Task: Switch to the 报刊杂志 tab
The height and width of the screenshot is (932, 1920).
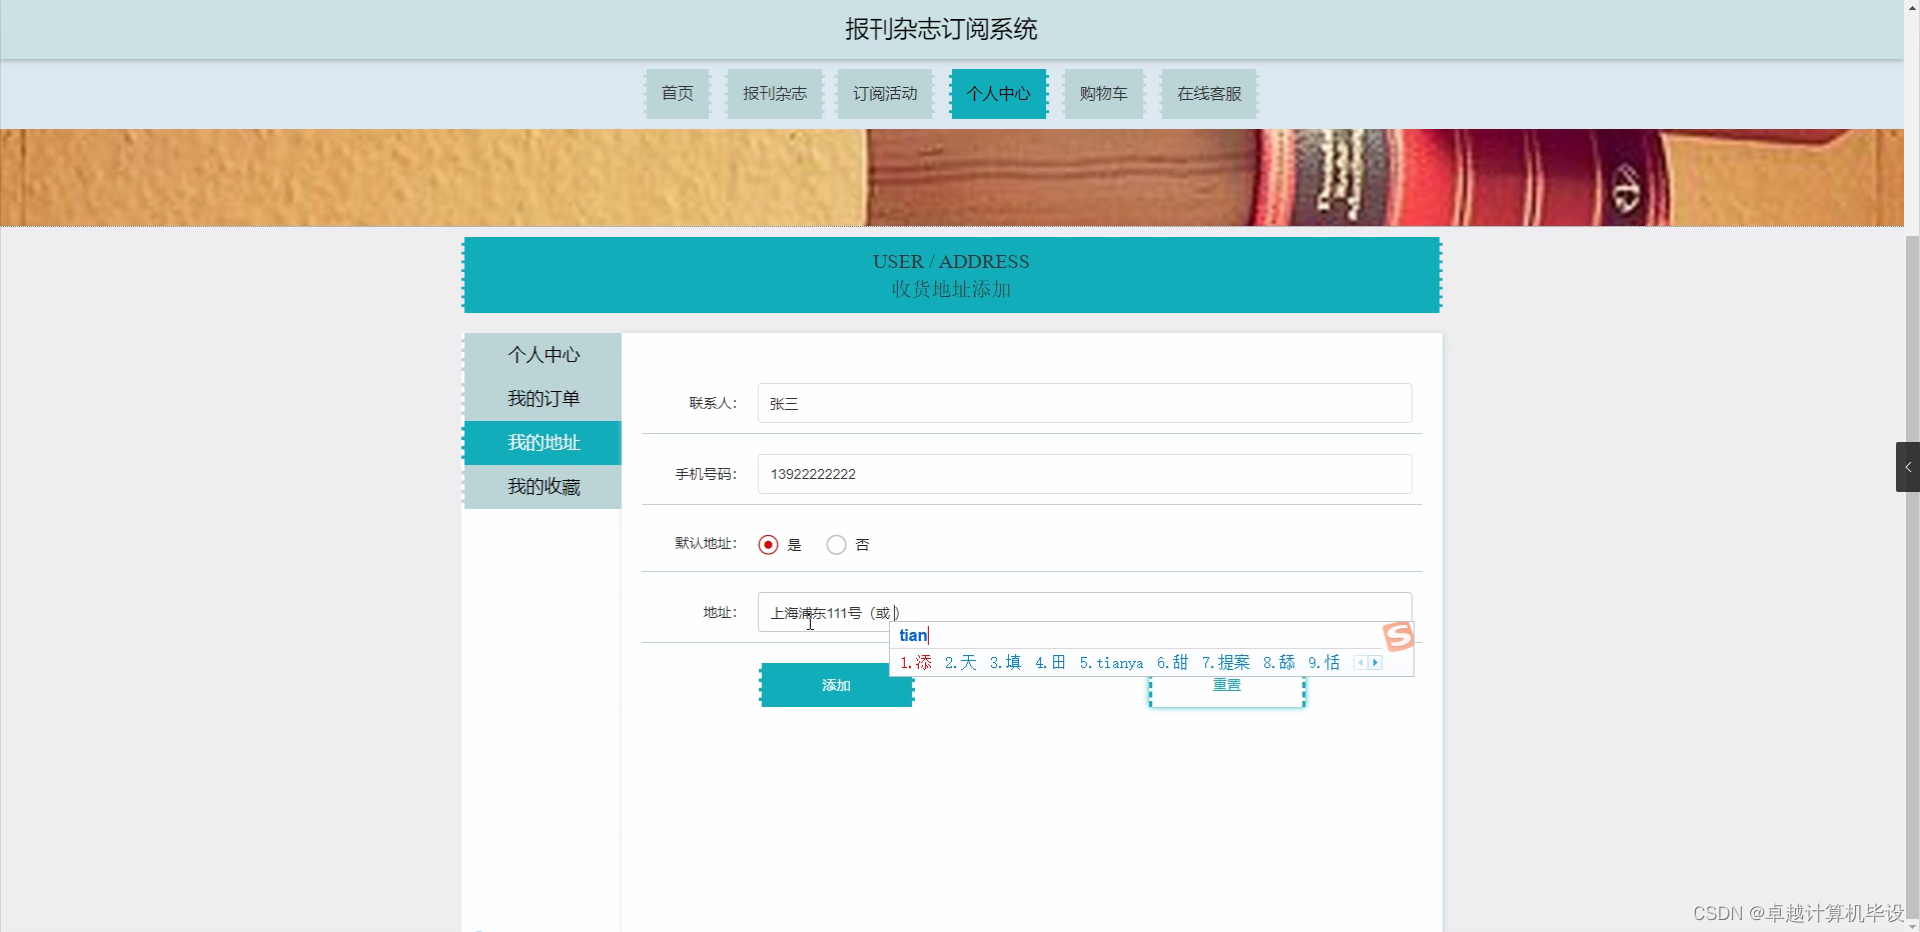Action: (774, 93)
